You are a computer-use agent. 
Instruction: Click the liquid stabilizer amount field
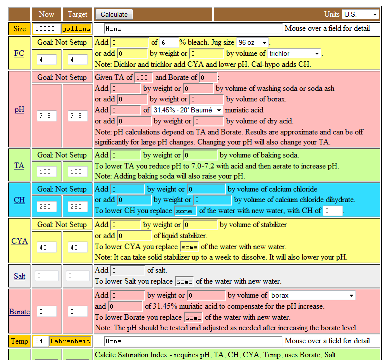[135, 236]
